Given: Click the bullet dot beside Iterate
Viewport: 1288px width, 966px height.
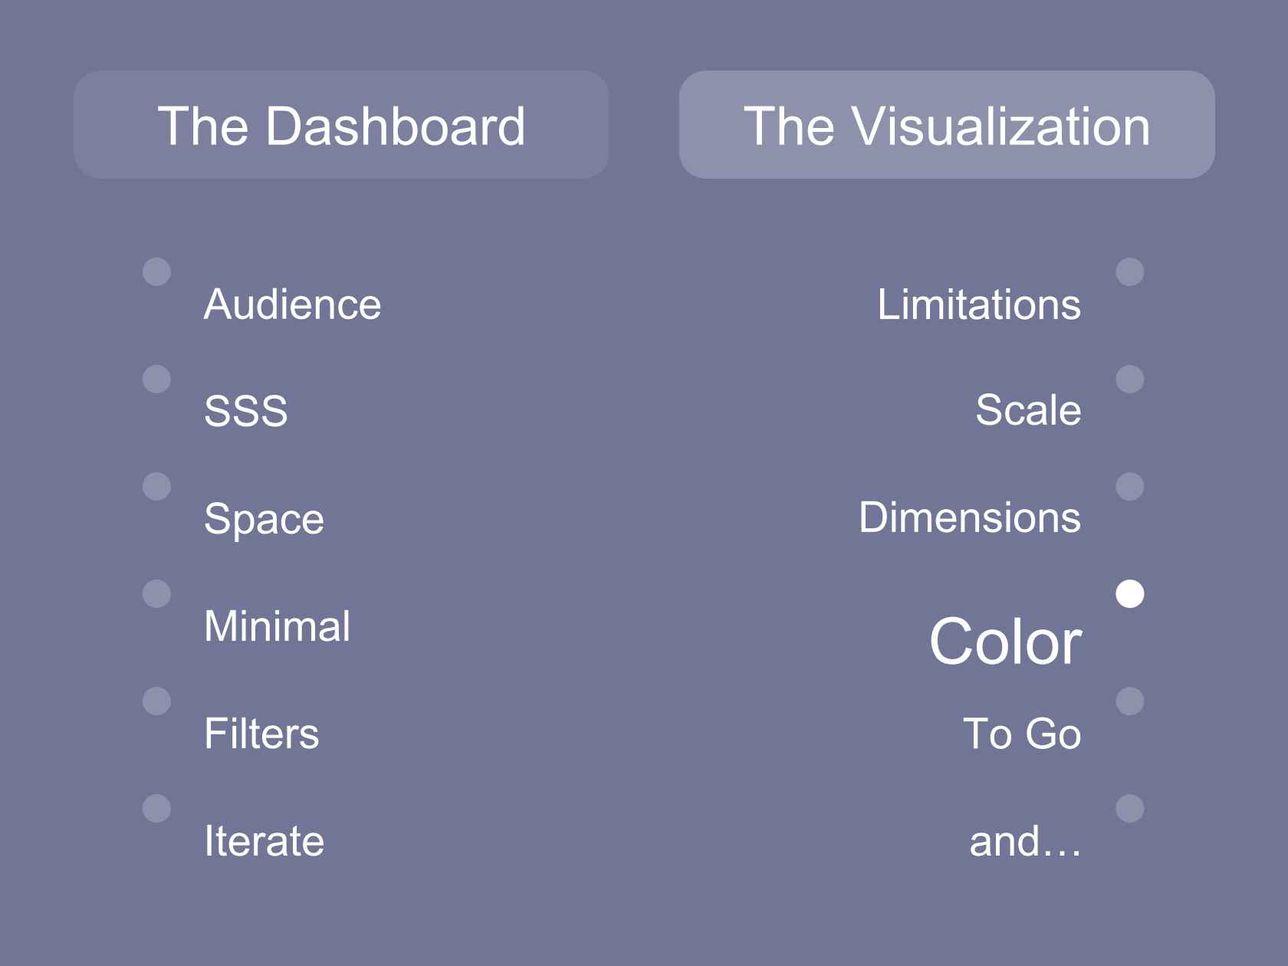Looking at the screenshot, I should click(157, 808).
